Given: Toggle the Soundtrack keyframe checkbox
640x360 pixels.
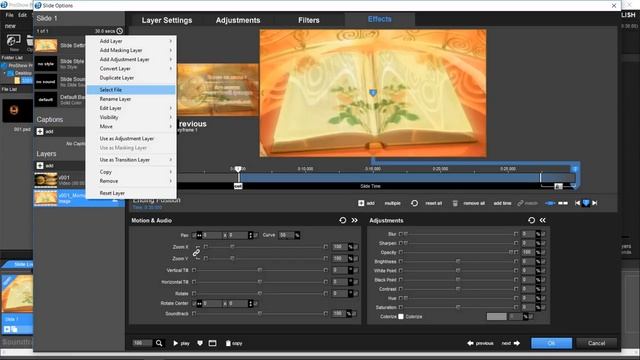Looking at the screenshot, I should pyautogui.click(x=194, y=313).
